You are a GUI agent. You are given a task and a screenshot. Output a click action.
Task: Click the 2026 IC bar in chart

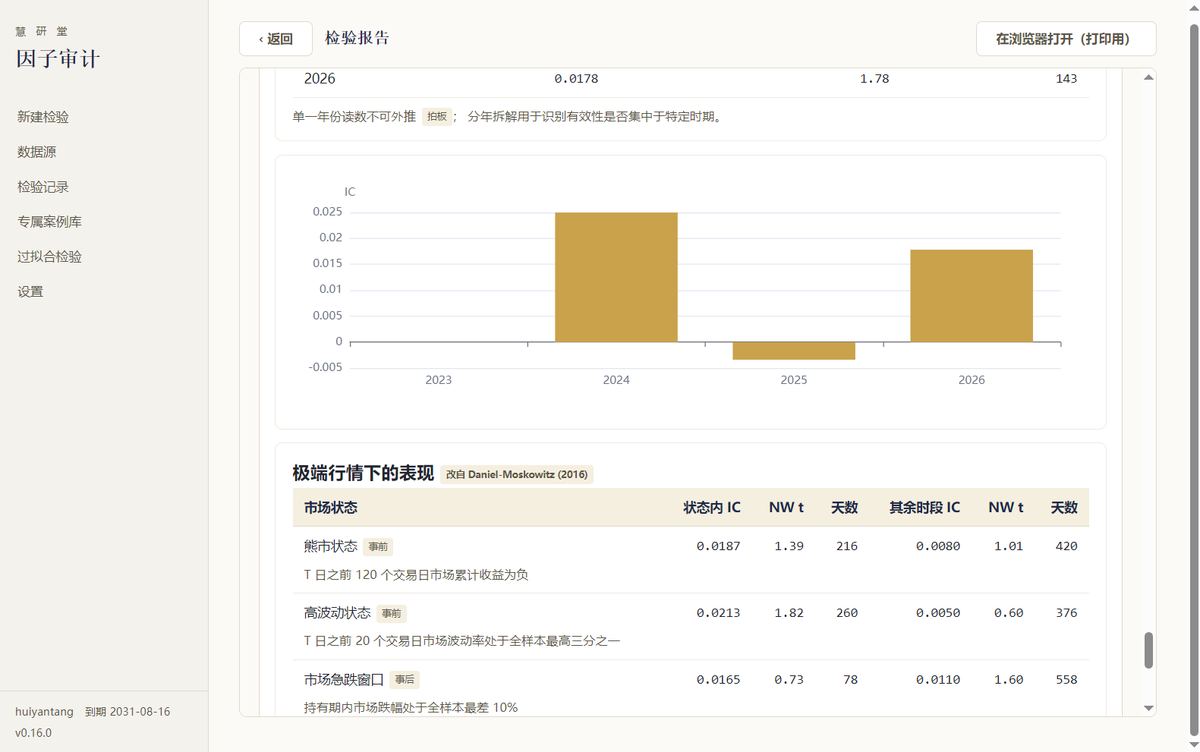[971, 296]
